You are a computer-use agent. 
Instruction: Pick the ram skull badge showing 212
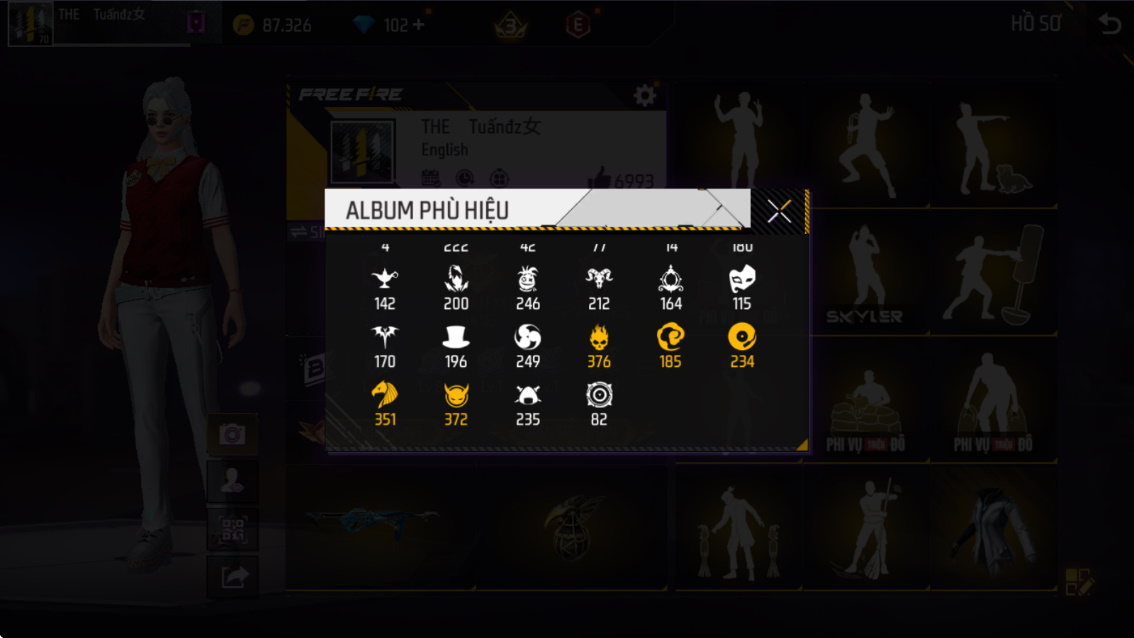[599, 287]
